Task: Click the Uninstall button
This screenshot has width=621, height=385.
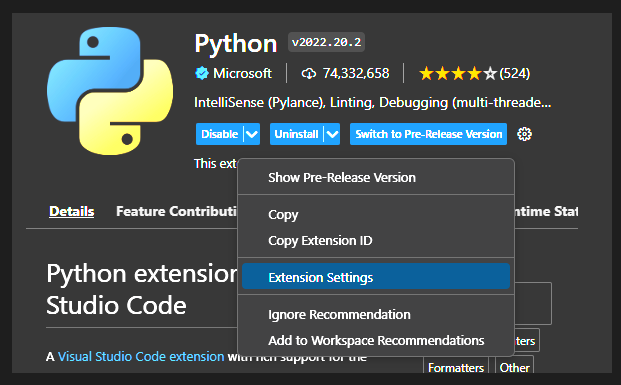Action: [297, 134]
